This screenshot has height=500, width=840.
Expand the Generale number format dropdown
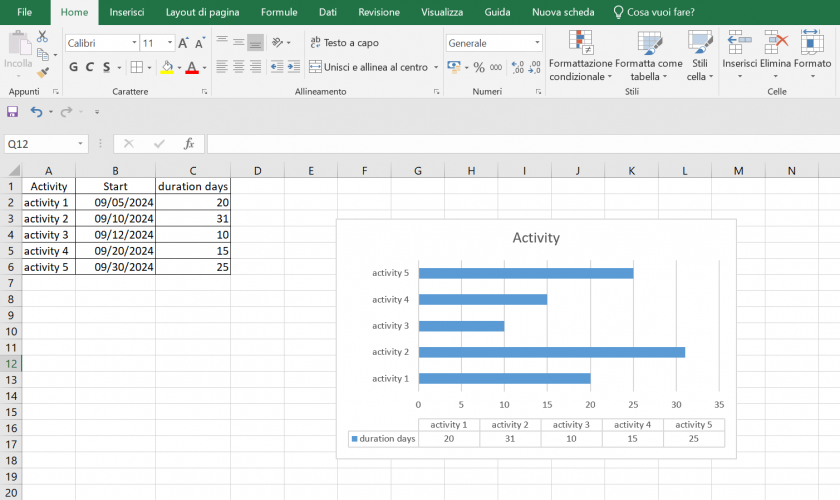point(537,43)
